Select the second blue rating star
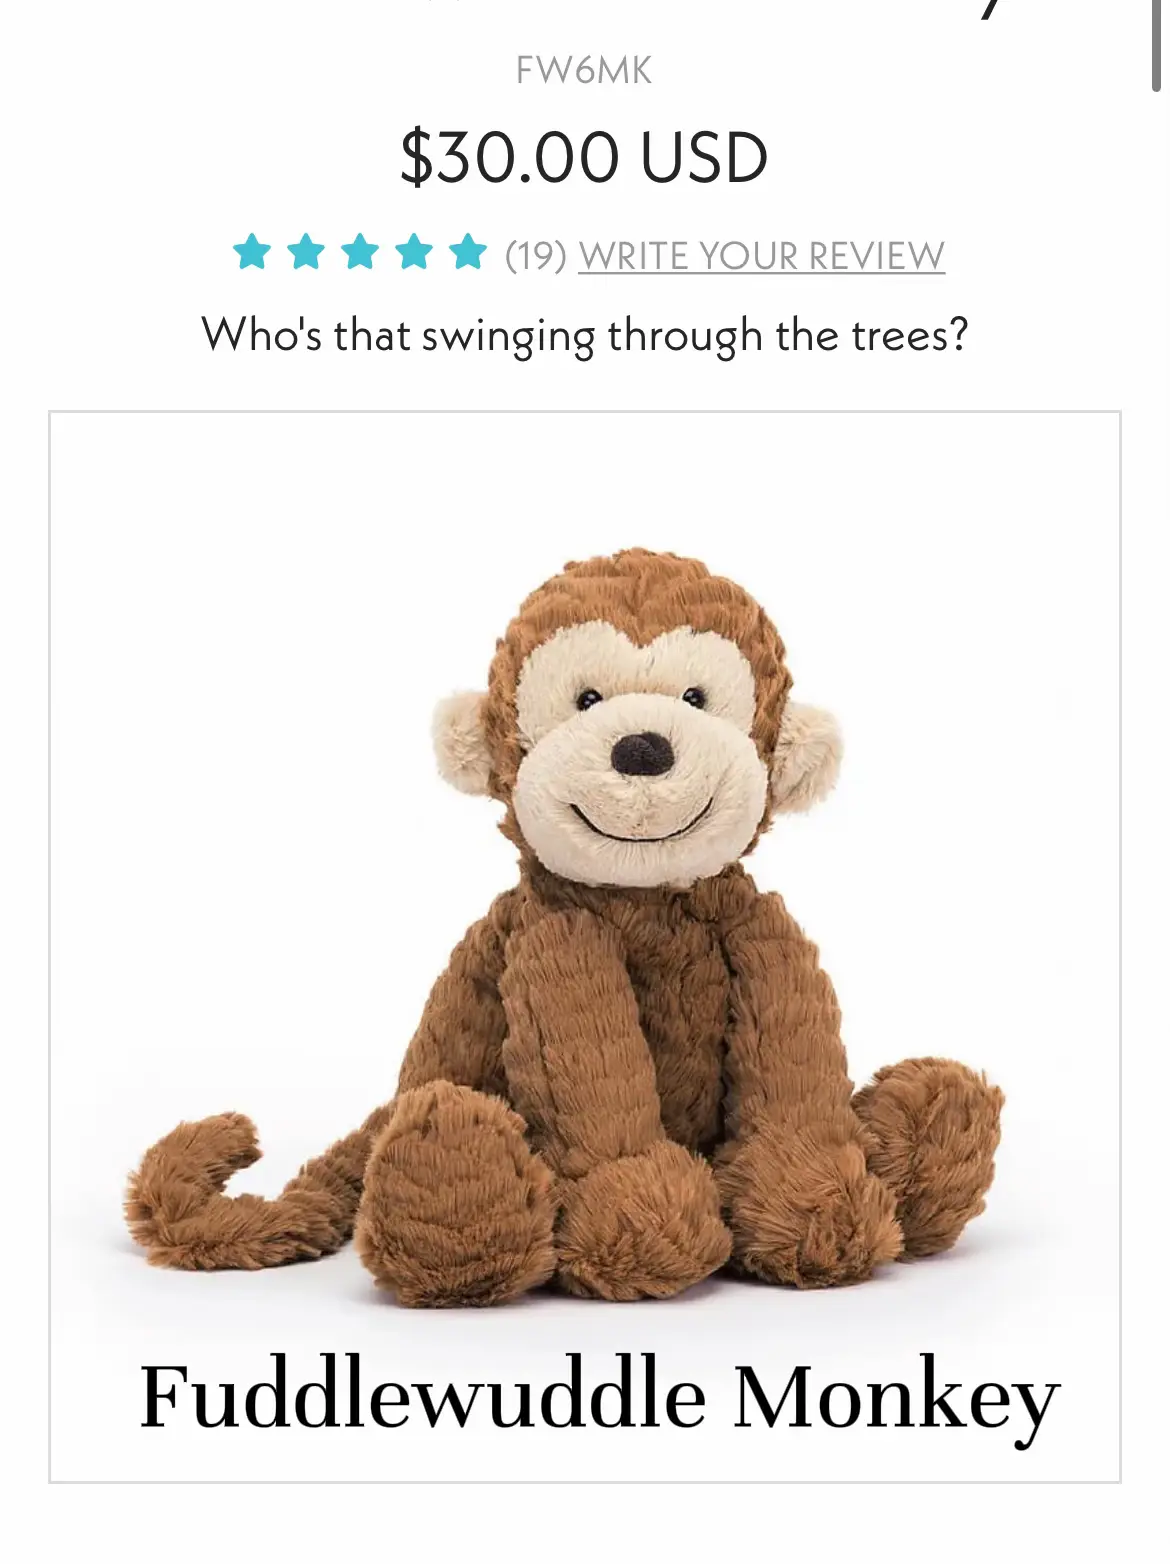1170x1564 pixels. click(x=306, y=253)
